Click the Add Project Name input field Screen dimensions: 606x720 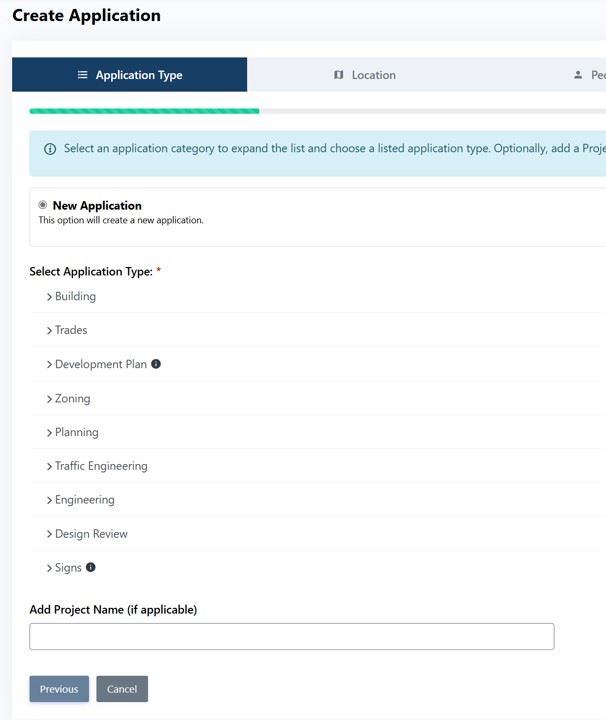291,637
